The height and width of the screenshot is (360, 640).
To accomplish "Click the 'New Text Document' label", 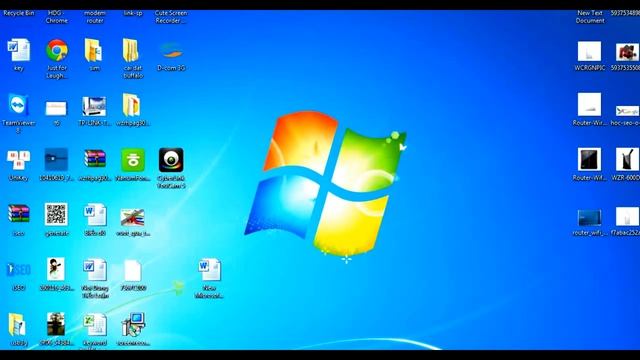I will point(589,17).
